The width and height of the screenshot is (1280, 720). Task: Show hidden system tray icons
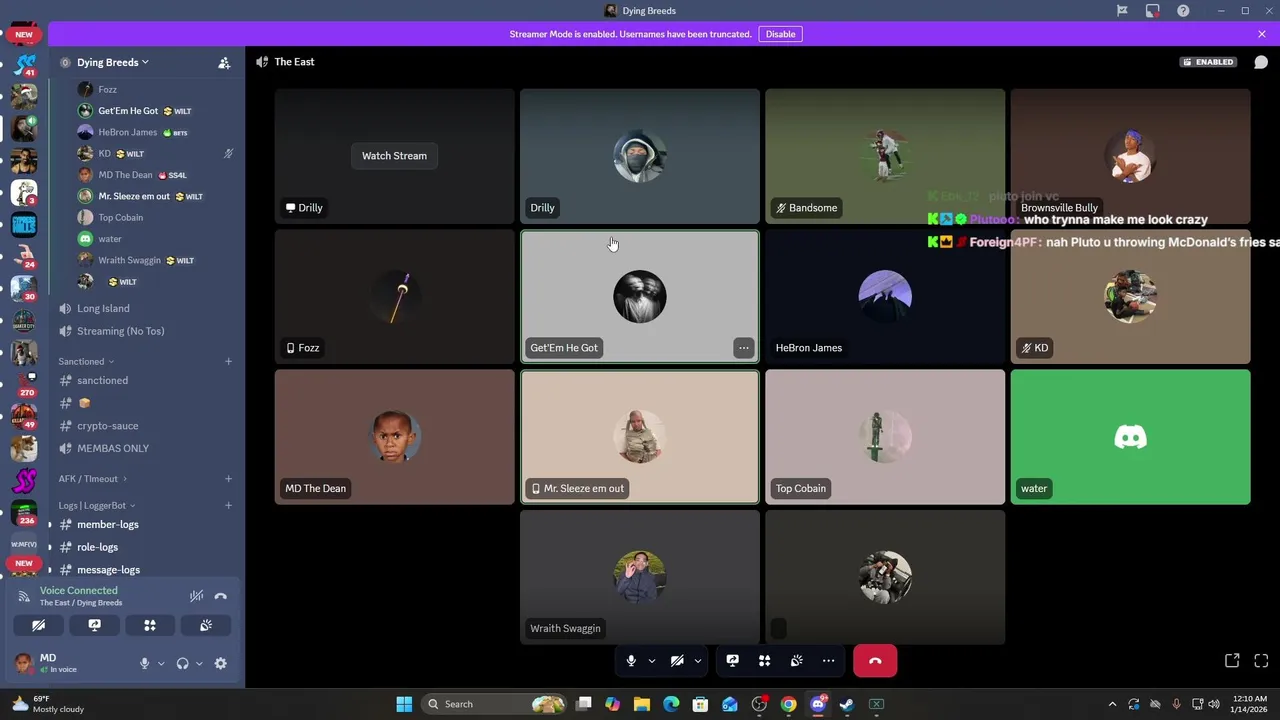pos(1112,704)
